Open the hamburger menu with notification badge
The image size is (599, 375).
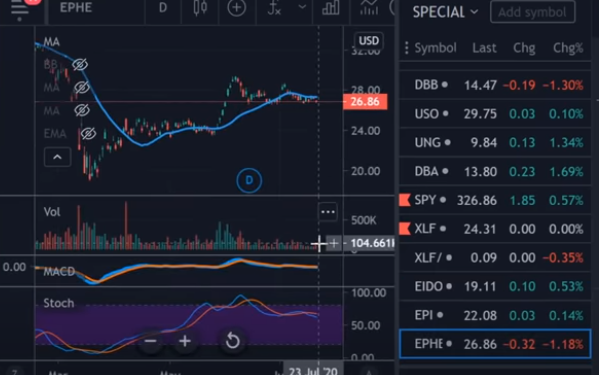(21, 8)
